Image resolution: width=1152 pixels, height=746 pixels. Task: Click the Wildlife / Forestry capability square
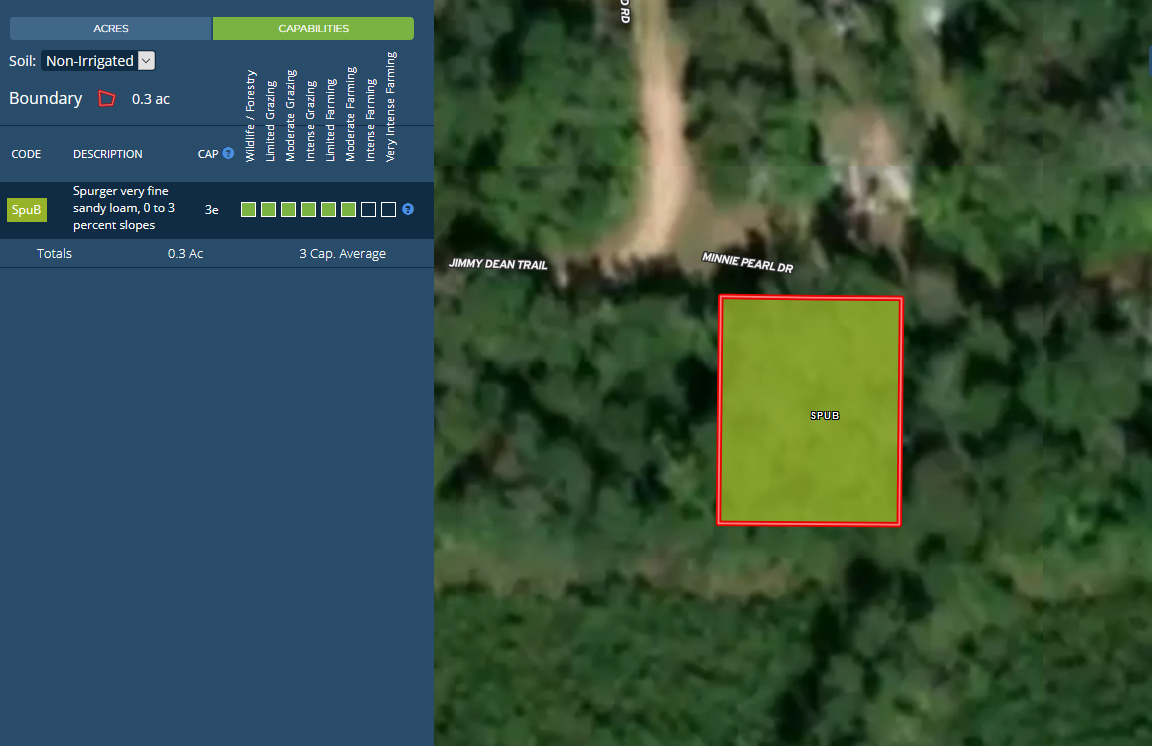click(x=248, y=210)
